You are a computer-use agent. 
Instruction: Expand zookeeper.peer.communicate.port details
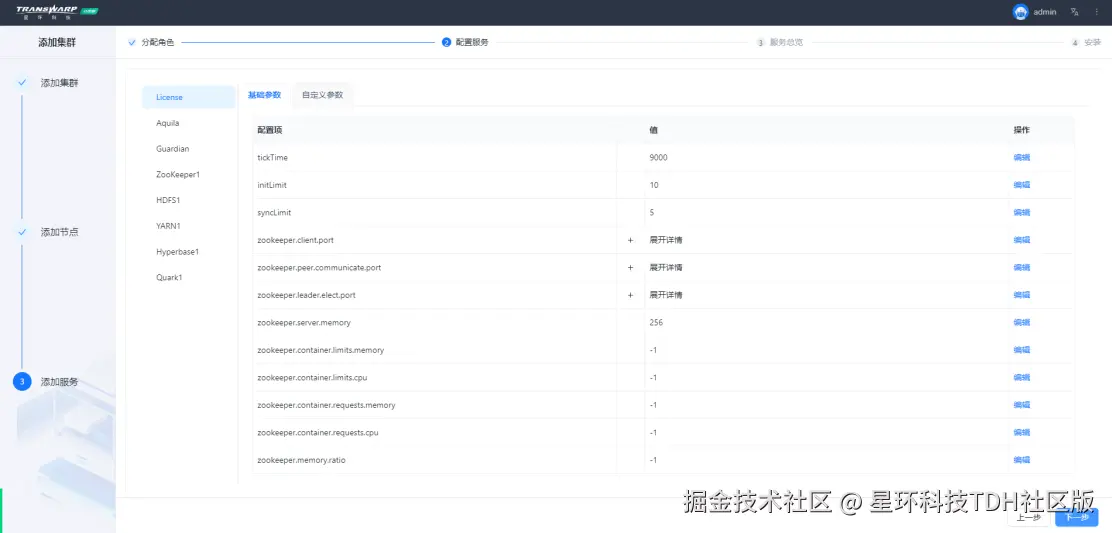click(630, 268)
